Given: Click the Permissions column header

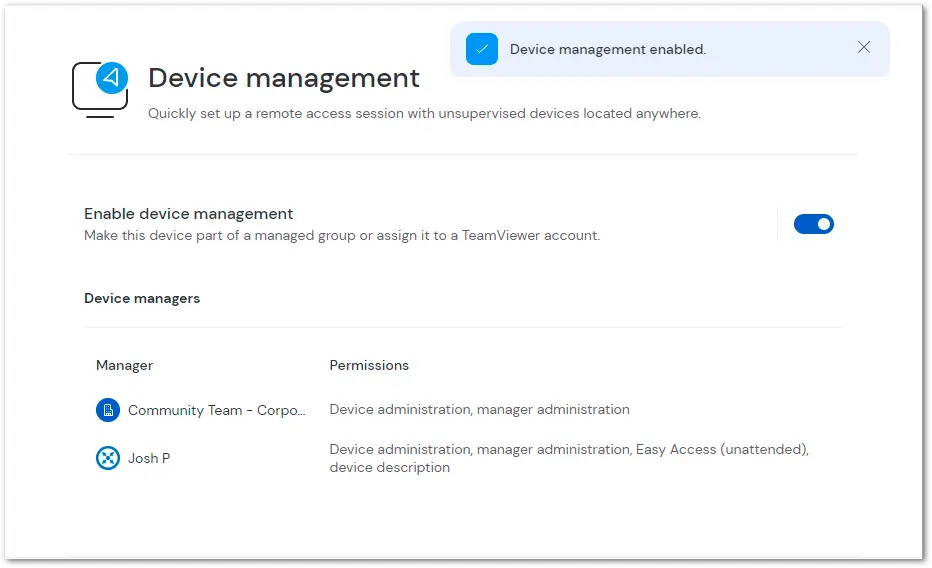Looking at the screenshot, I should [369, 365].
